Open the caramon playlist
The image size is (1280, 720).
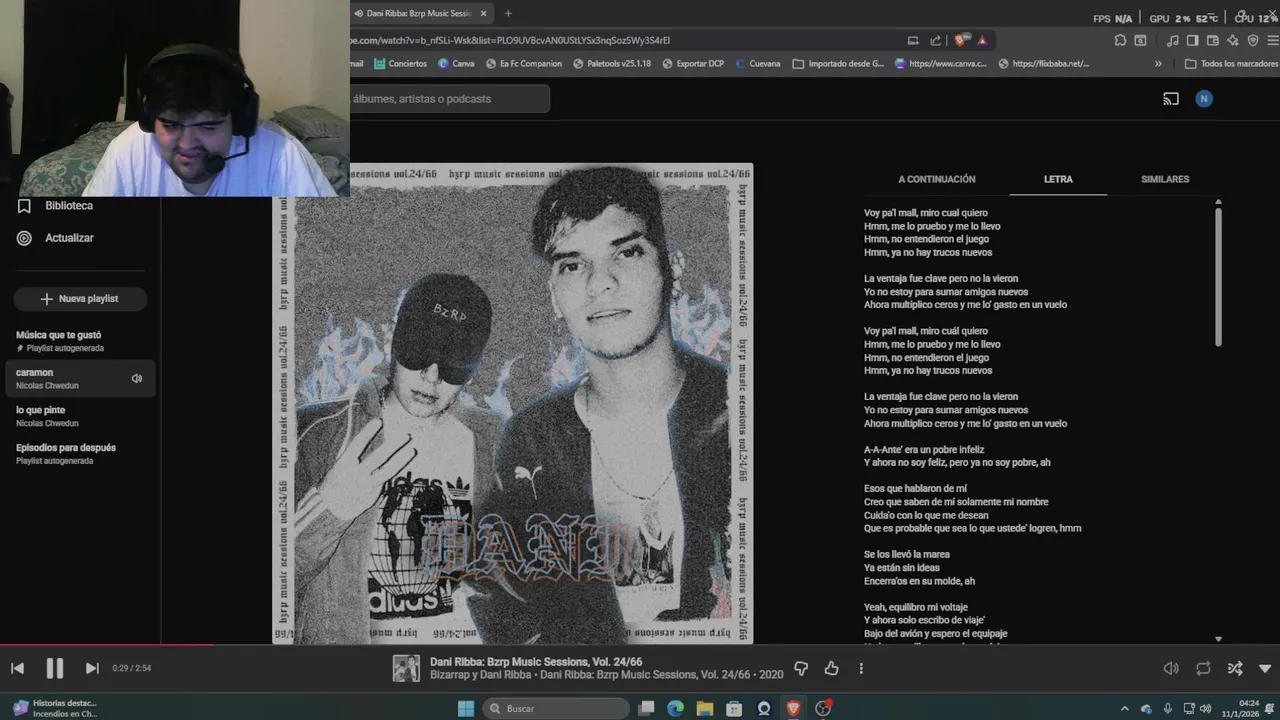[80, 378]
